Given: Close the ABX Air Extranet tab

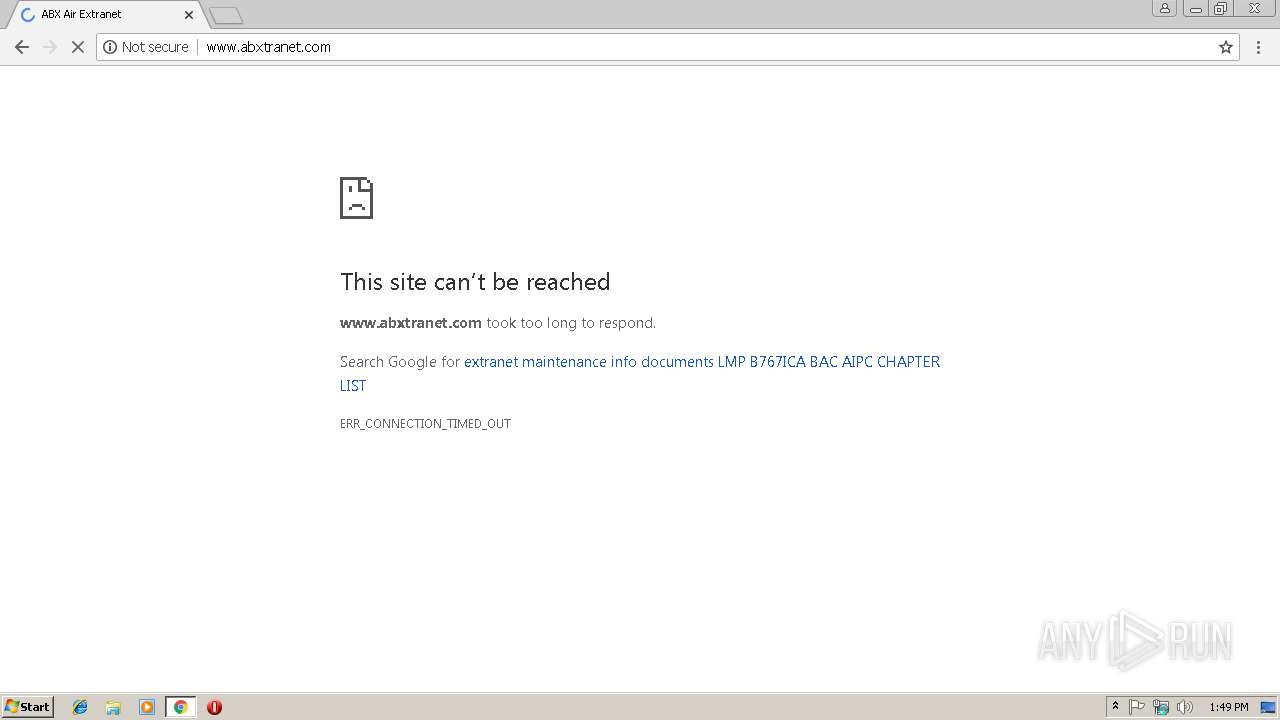Looking at the screenshot, I should coord(189,15).
